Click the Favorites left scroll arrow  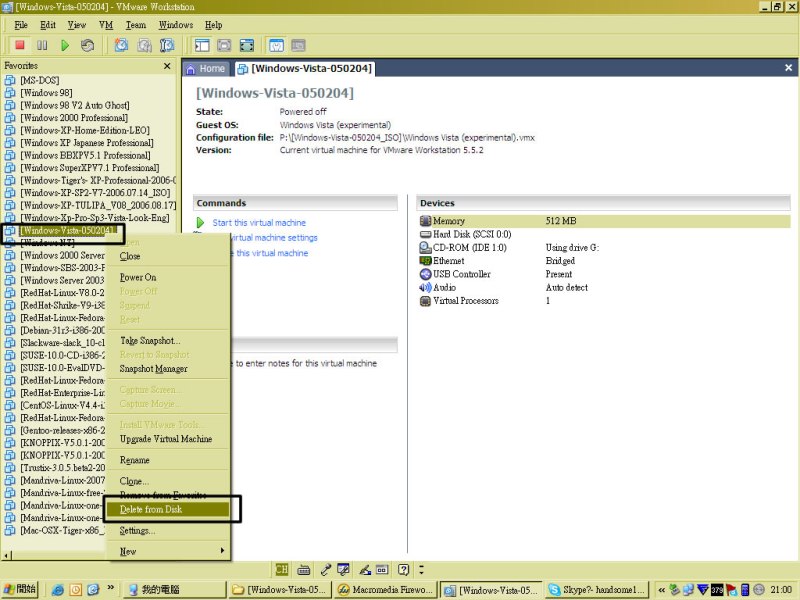coord(6,555)
